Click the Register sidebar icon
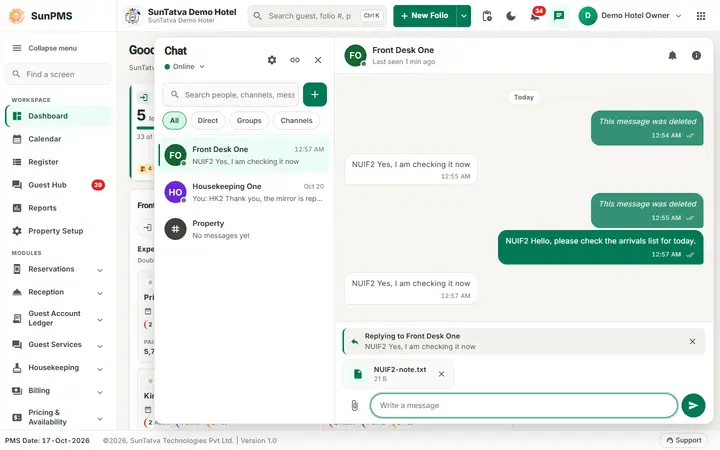The width and height of the screenshot is (720, 450). click(17, 162)
